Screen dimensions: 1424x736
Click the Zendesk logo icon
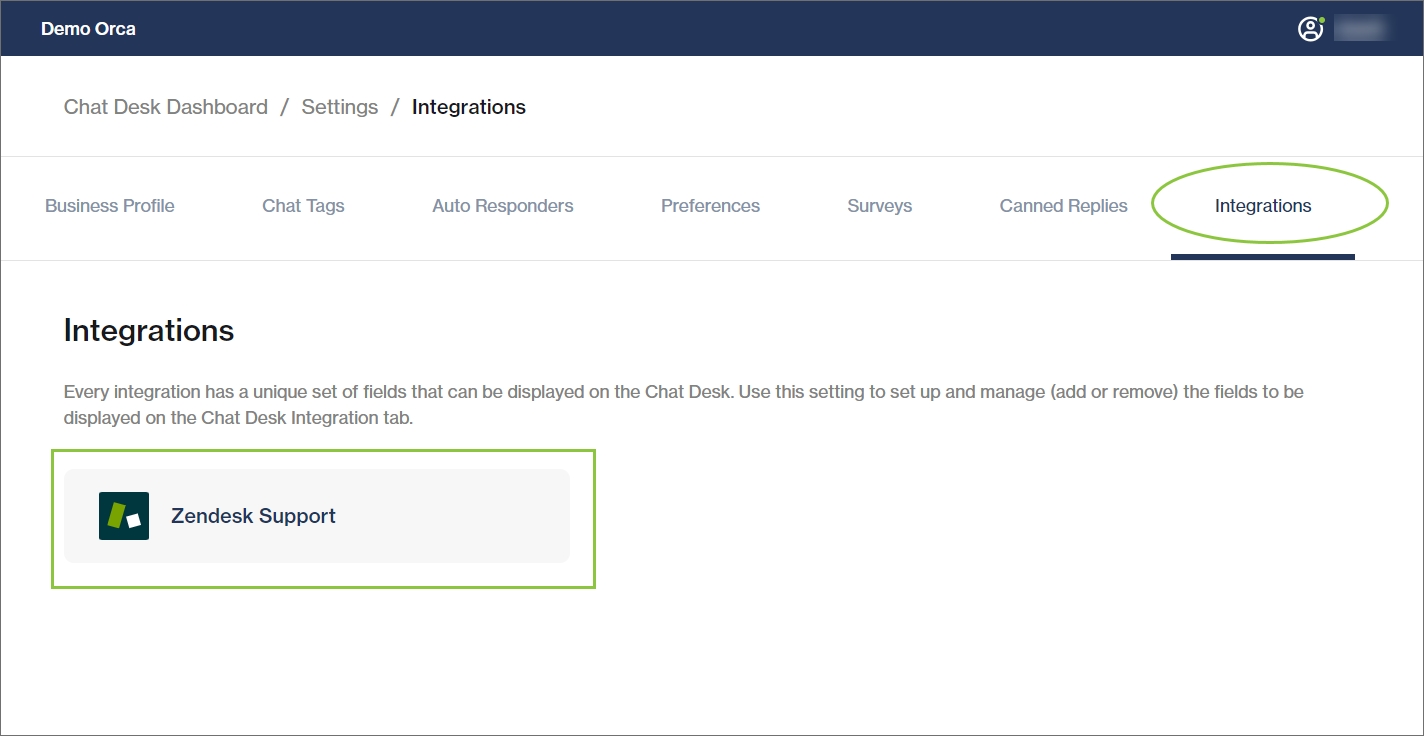tap(124, 516)
